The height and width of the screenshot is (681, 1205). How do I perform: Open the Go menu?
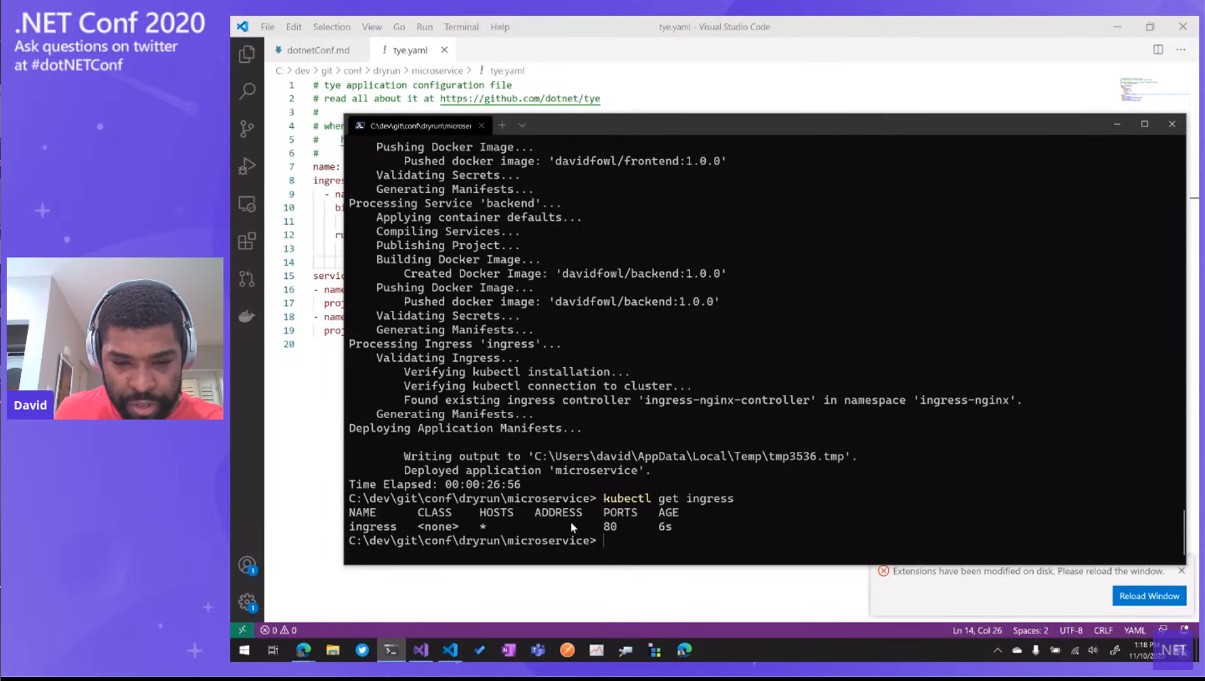point(399,27)
